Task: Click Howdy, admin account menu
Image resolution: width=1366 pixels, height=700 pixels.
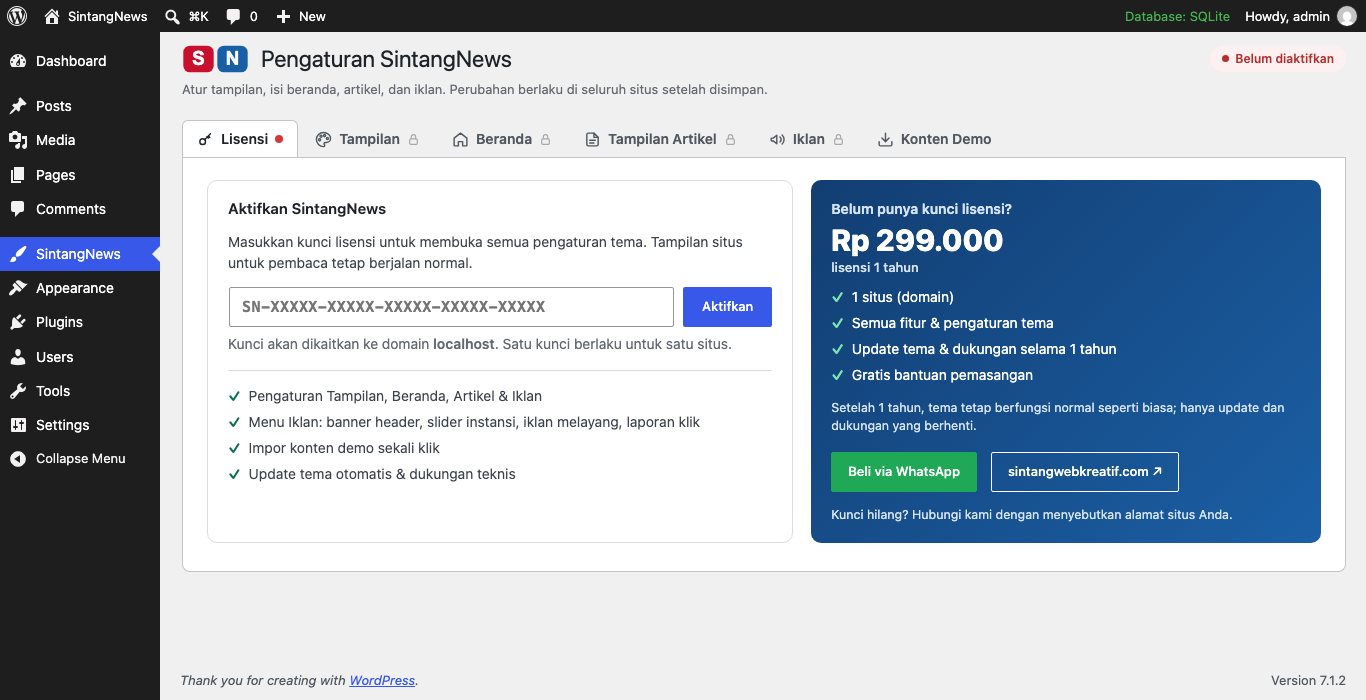Action: click(1300, 16)
